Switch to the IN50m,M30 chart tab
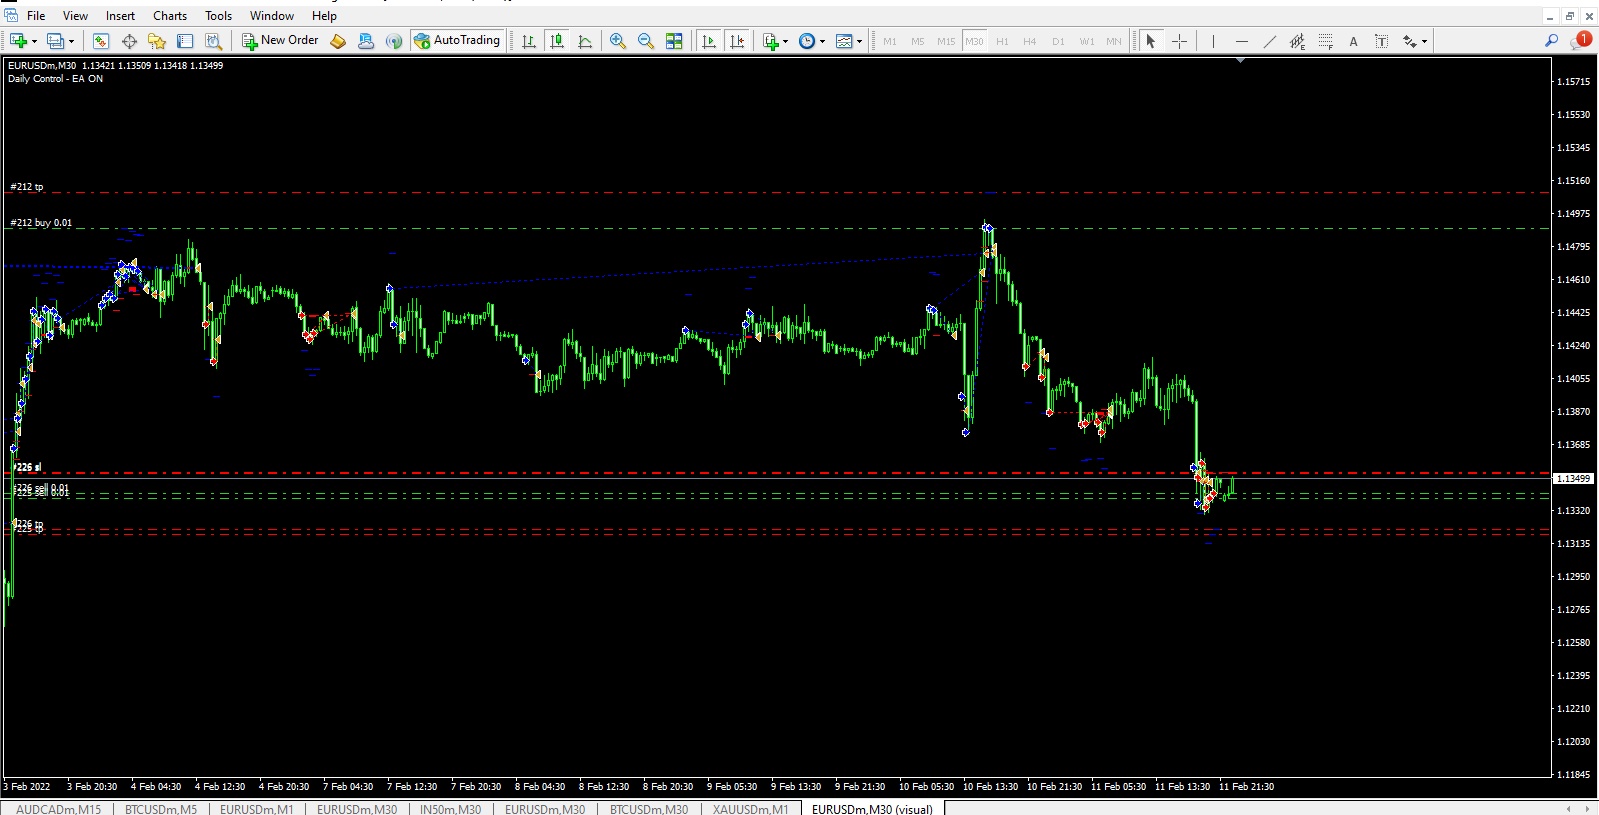 450,809
